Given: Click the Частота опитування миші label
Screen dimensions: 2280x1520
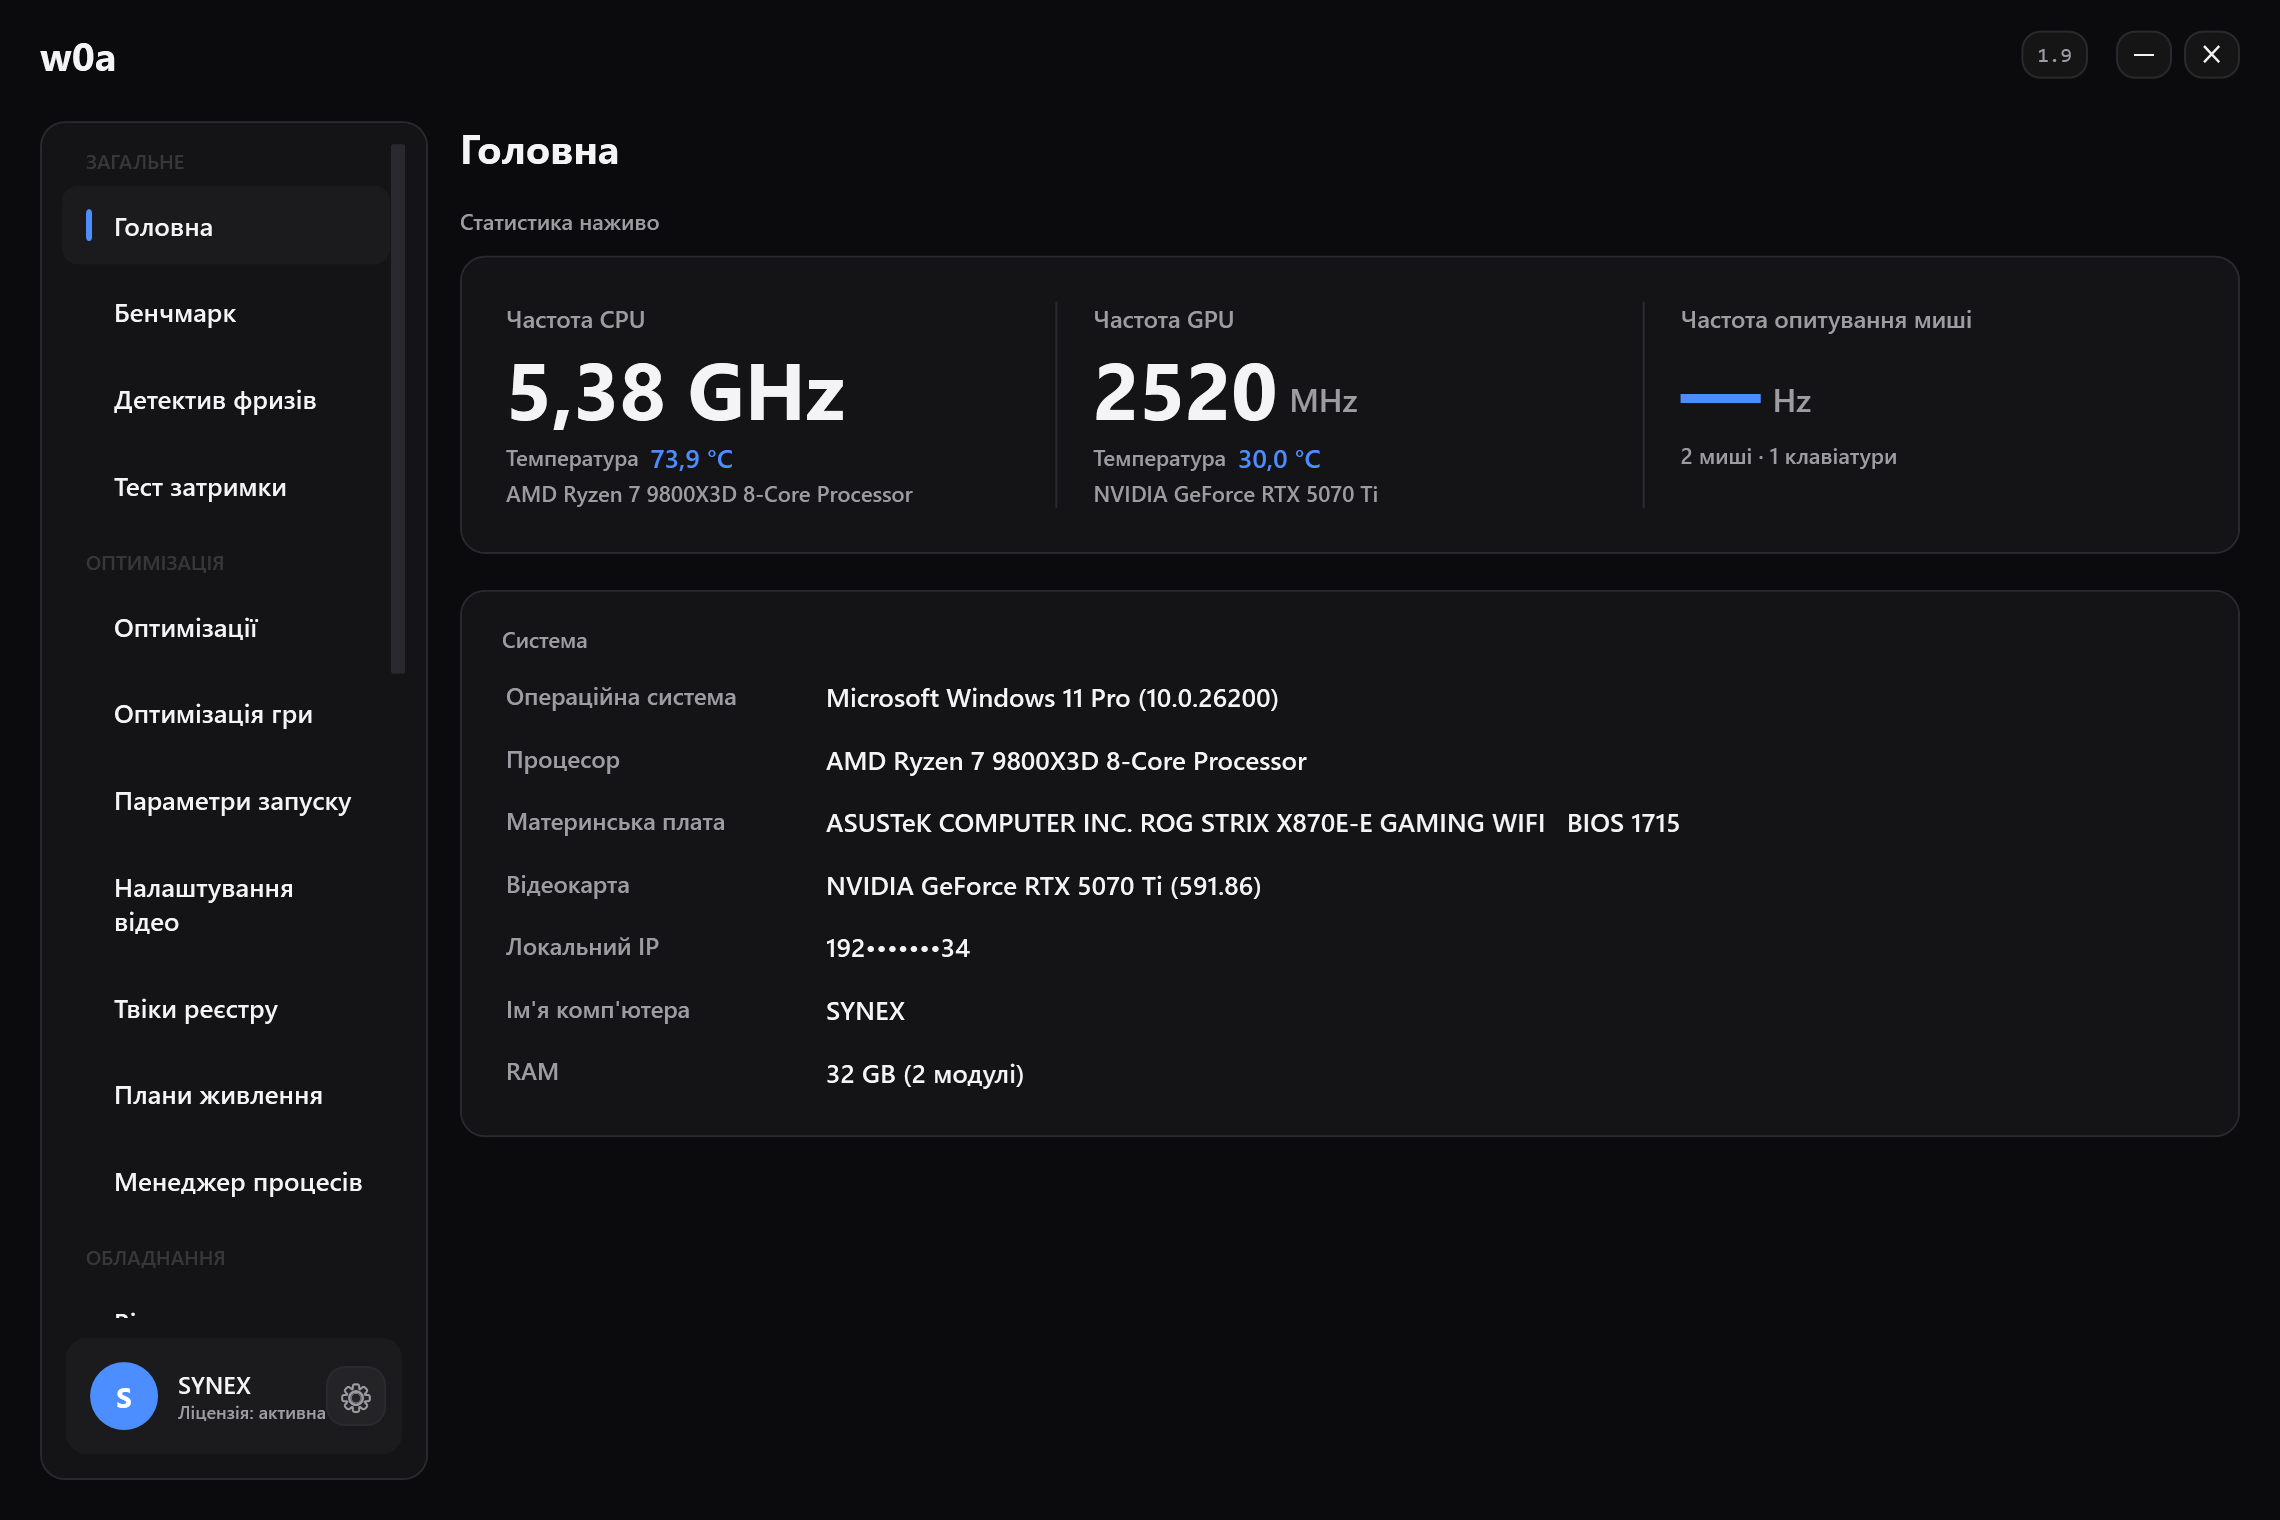Looking at the screenshot, I should coord(1826,320).
